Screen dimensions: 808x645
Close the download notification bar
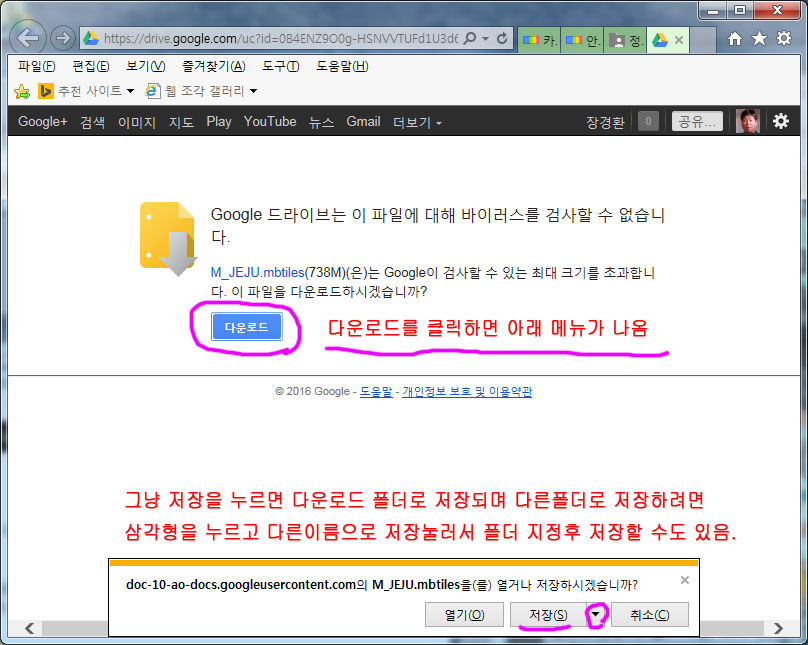pos(685,580)
